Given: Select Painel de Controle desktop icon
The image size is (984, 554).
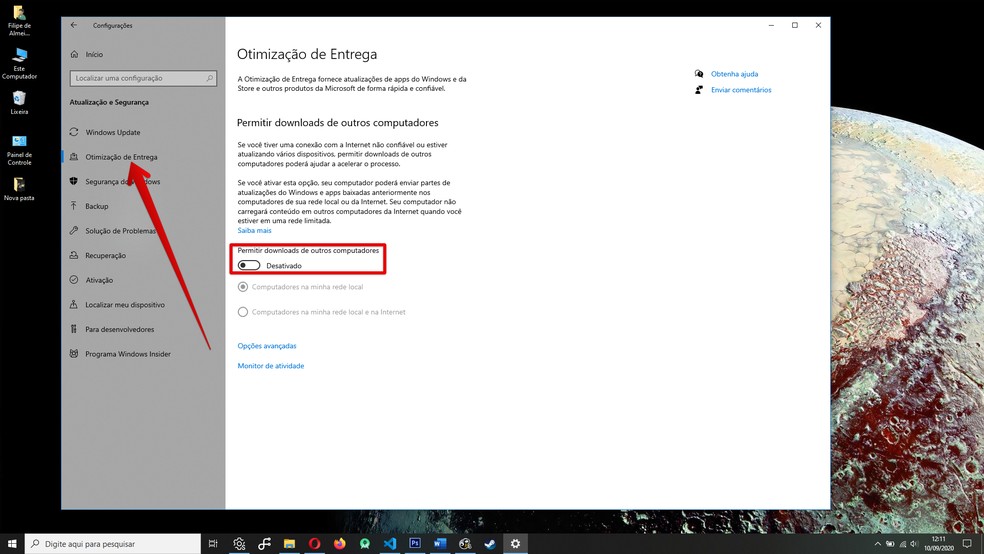Looking at the screenshot, I should click(x=19, y=149).
